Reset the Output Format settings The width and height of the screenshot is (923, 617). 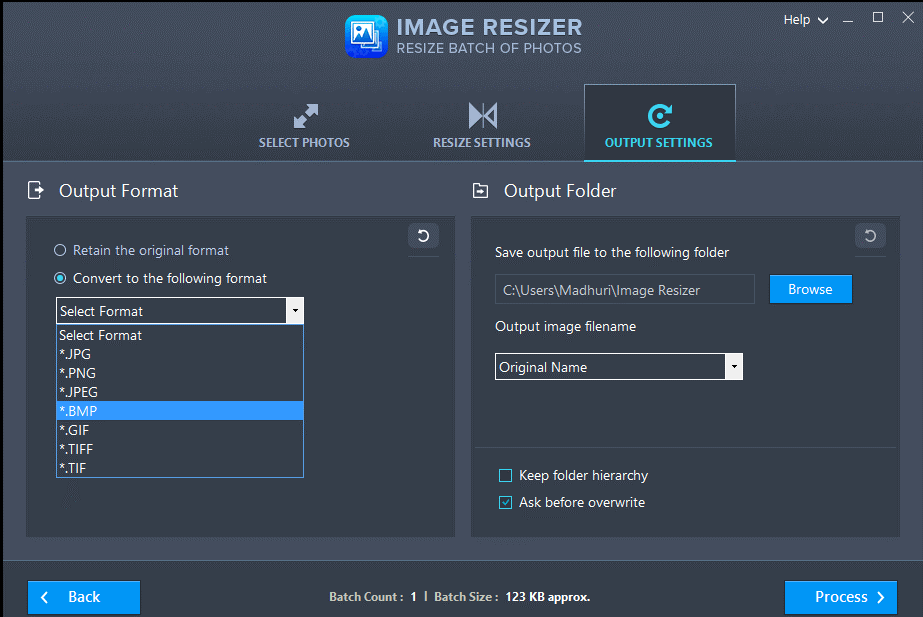[422, 236]
